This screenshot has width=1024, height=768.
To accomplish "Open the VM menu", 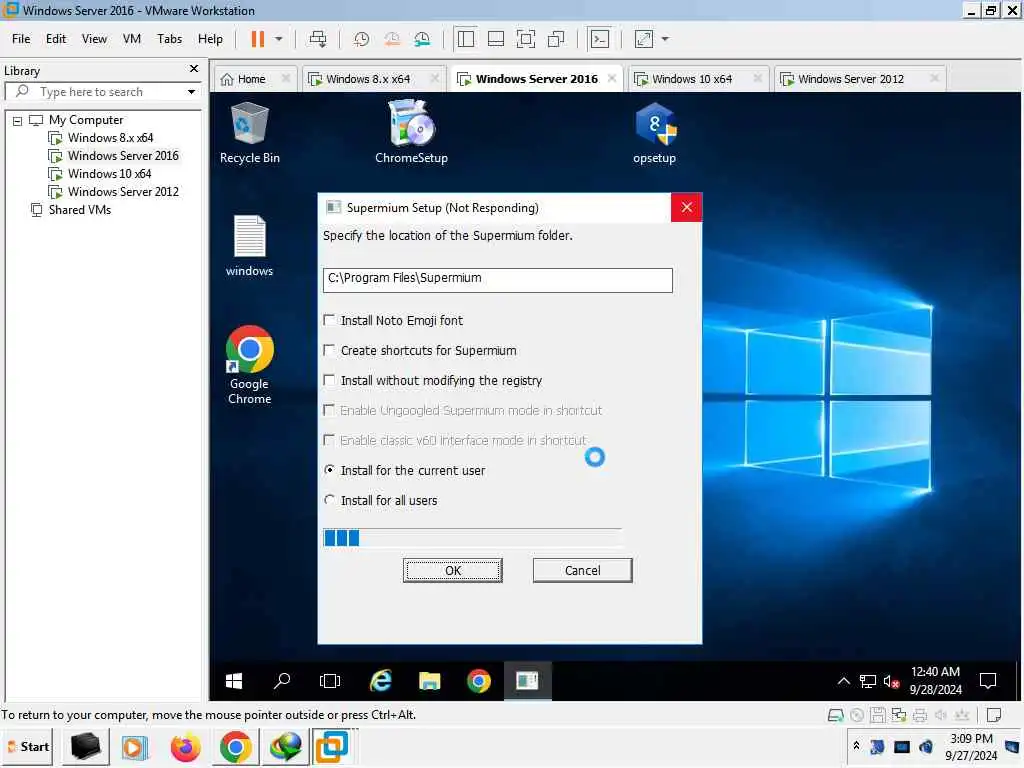I will tap(132, 39).
